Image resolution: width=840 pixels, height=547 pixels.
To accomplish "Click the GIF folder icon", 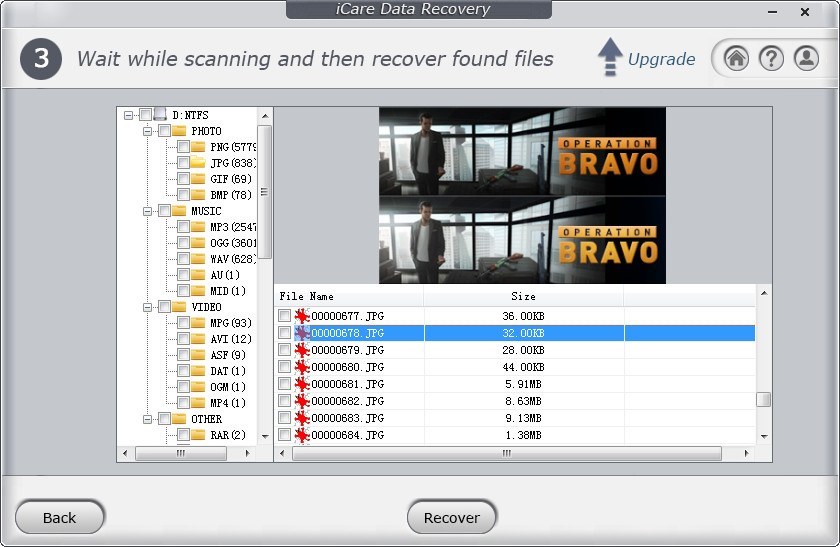I will click(198, 178).
